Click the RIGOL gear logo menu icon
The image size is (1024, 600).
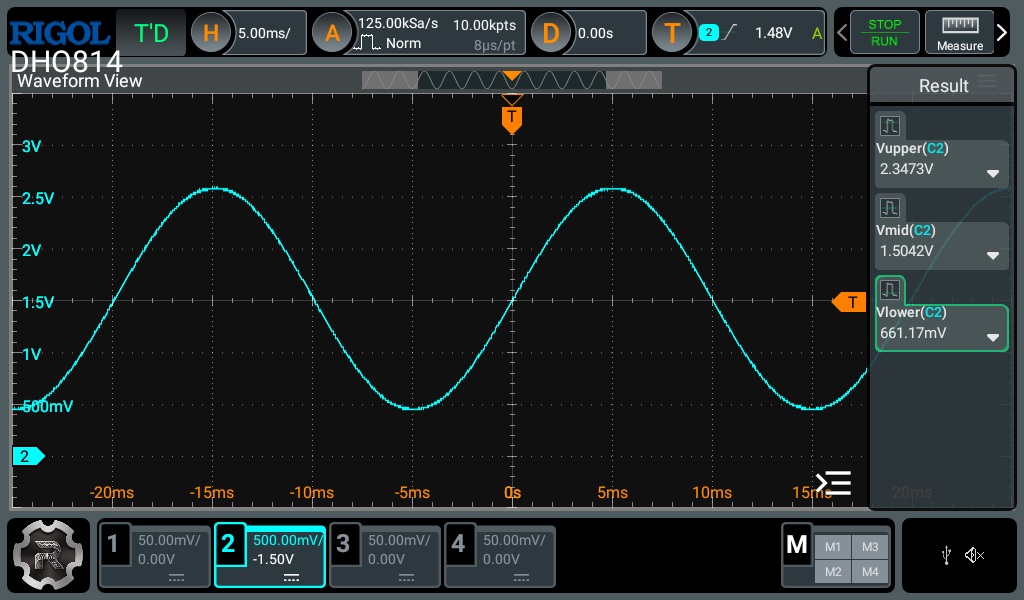coord(50,556)
